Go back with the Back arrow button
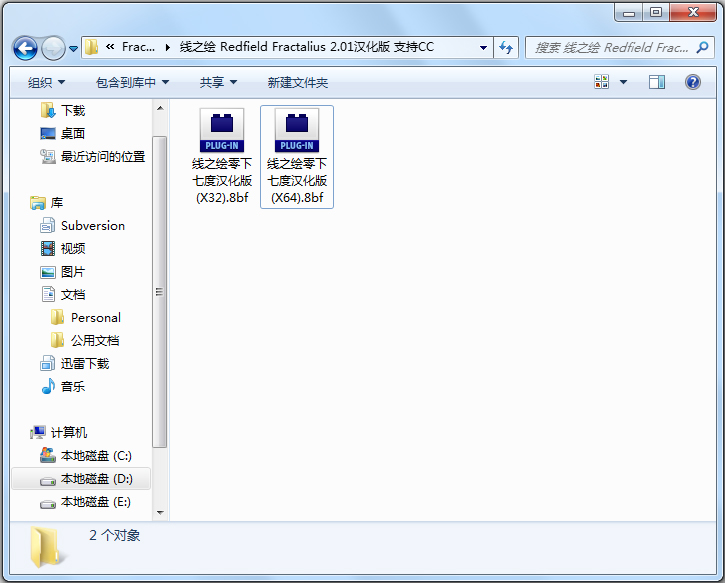 [x=25, y=48]
